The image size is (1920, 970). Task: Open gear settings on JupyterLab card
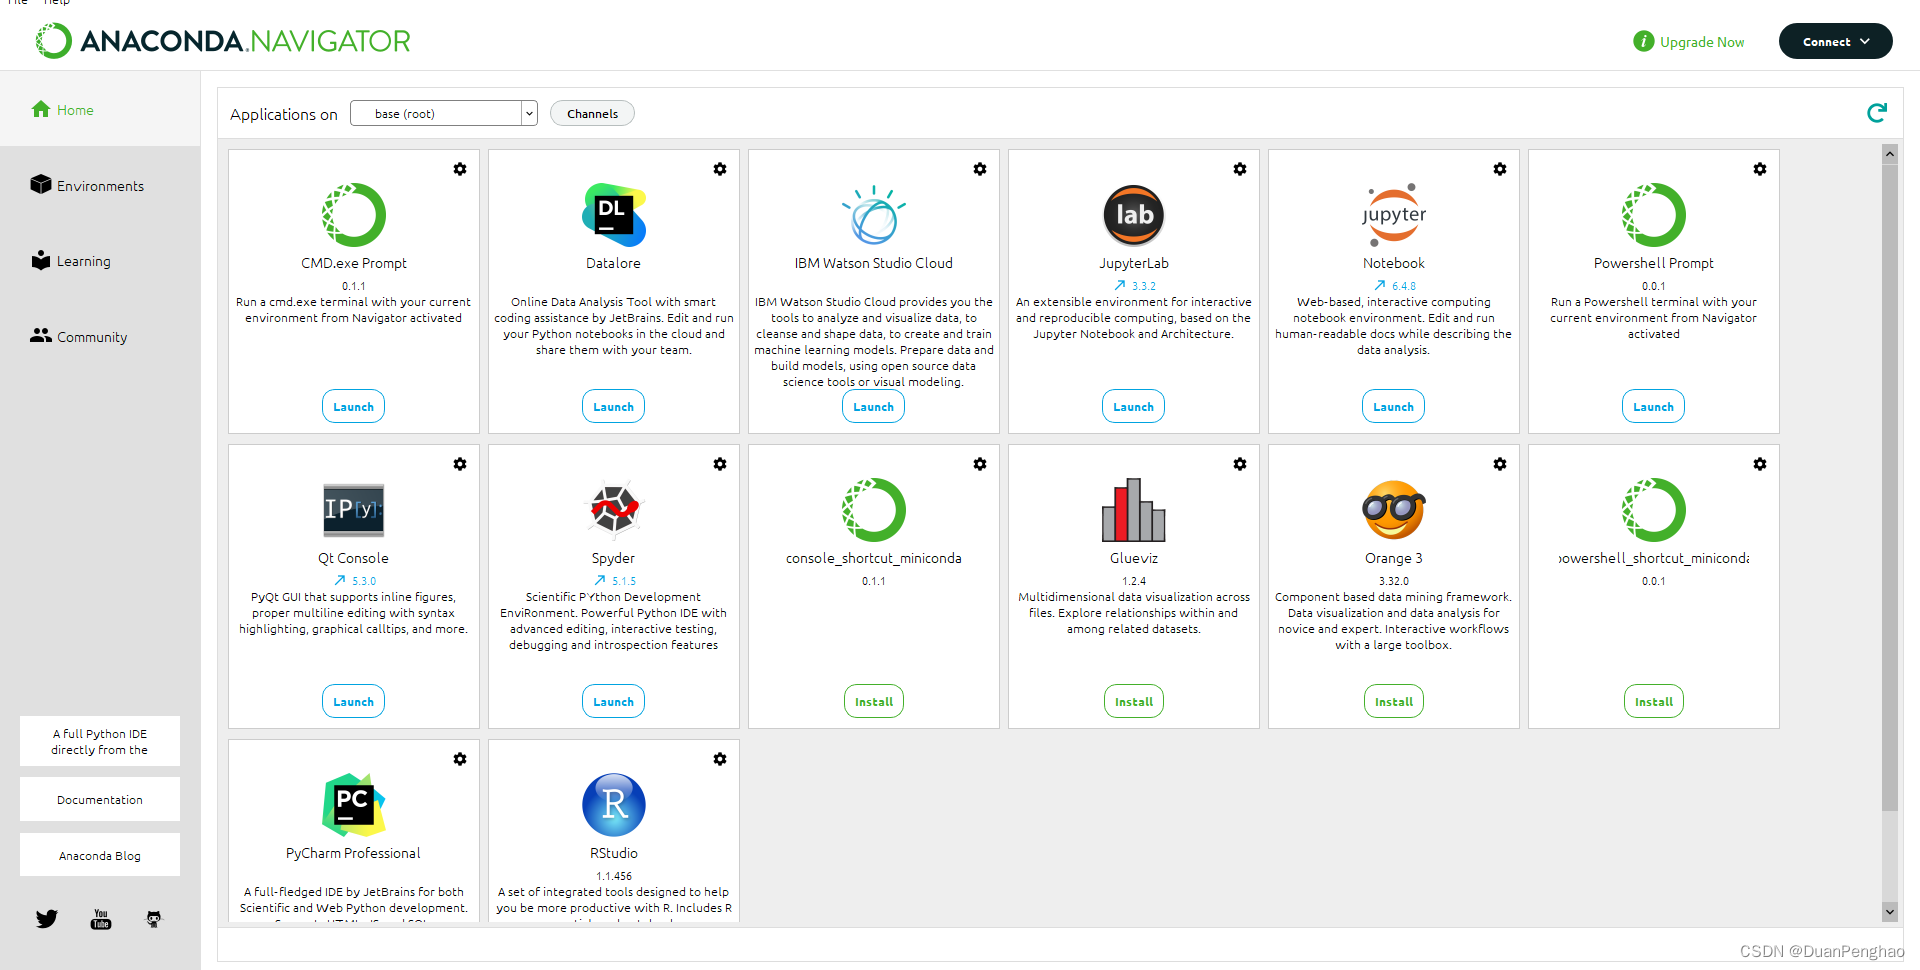[1240, 169]
